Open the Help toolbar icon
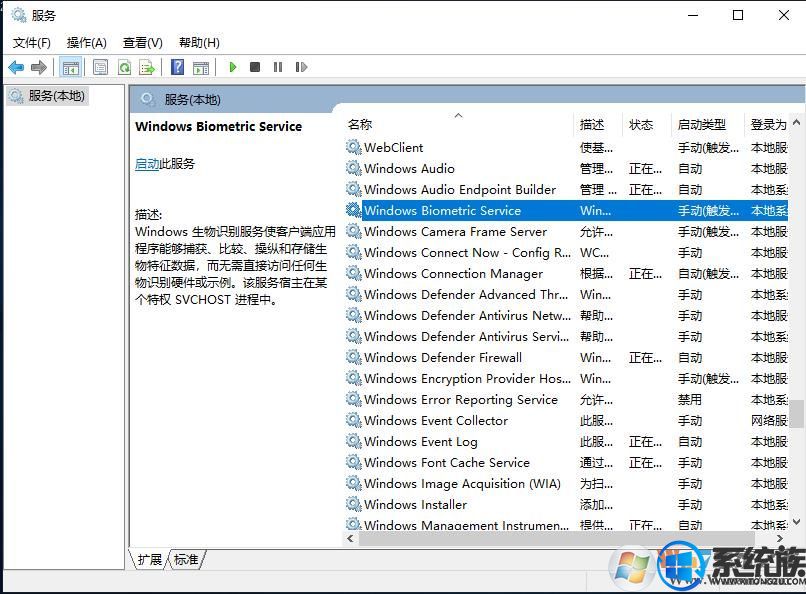 177,67
